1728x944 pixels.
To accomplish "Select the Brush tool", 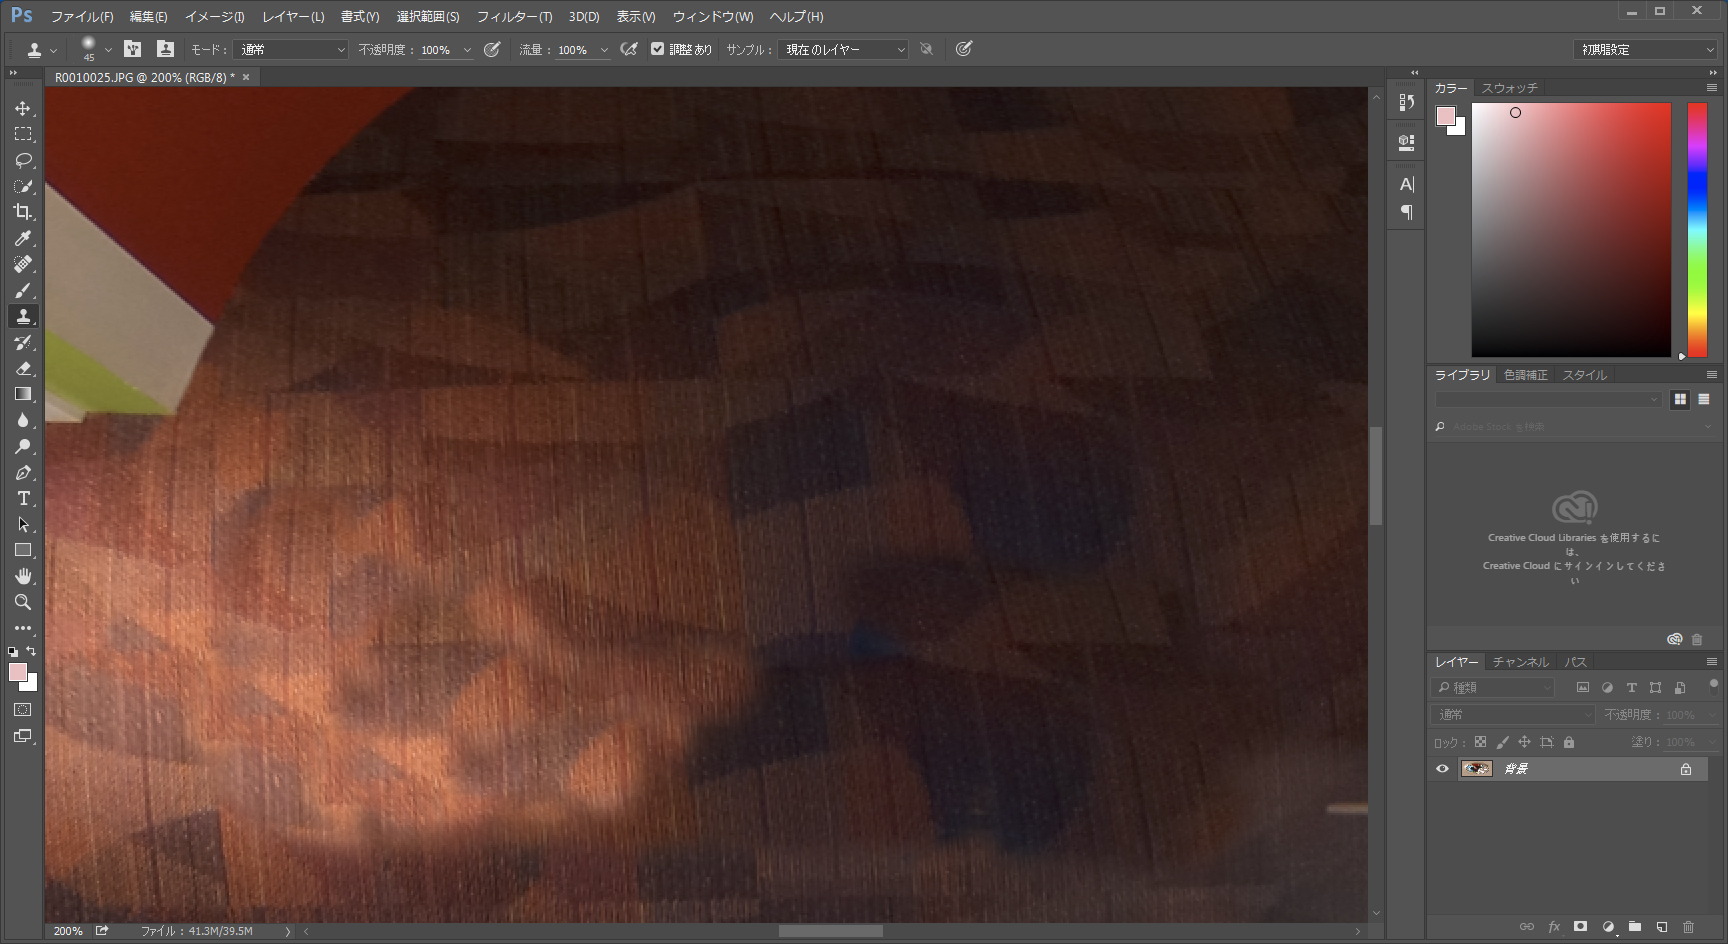I will [x=23, y=290].
